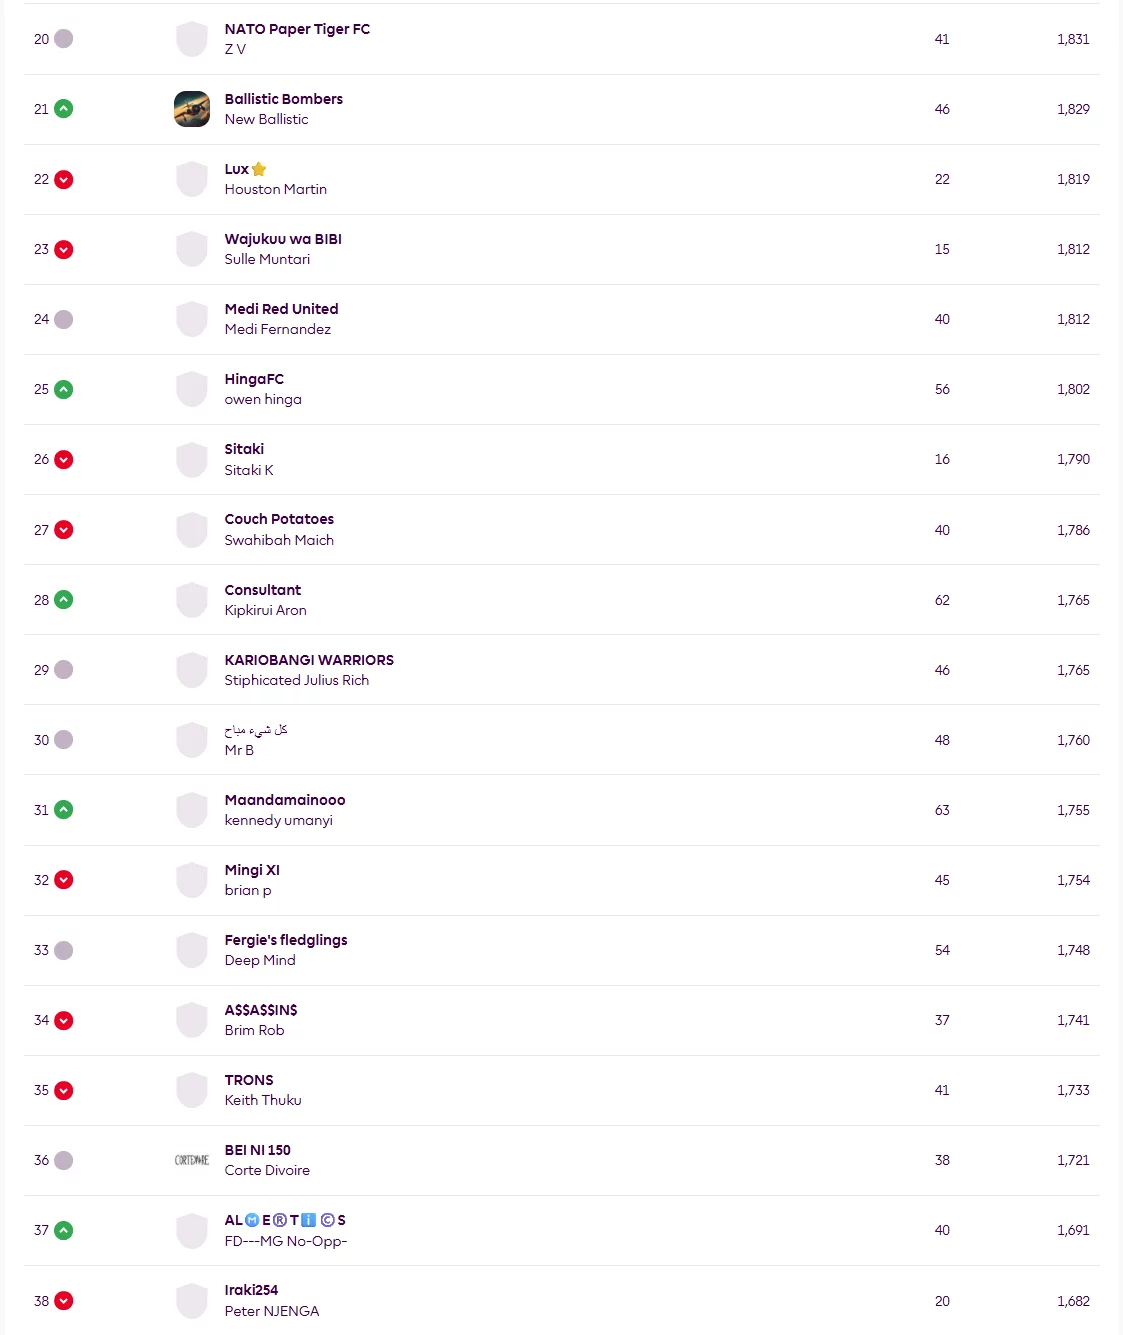The width and height of the screenshot is (1123, 1335).
Task: Open Fergie's fledglings team link
Action: coord(286,940)
